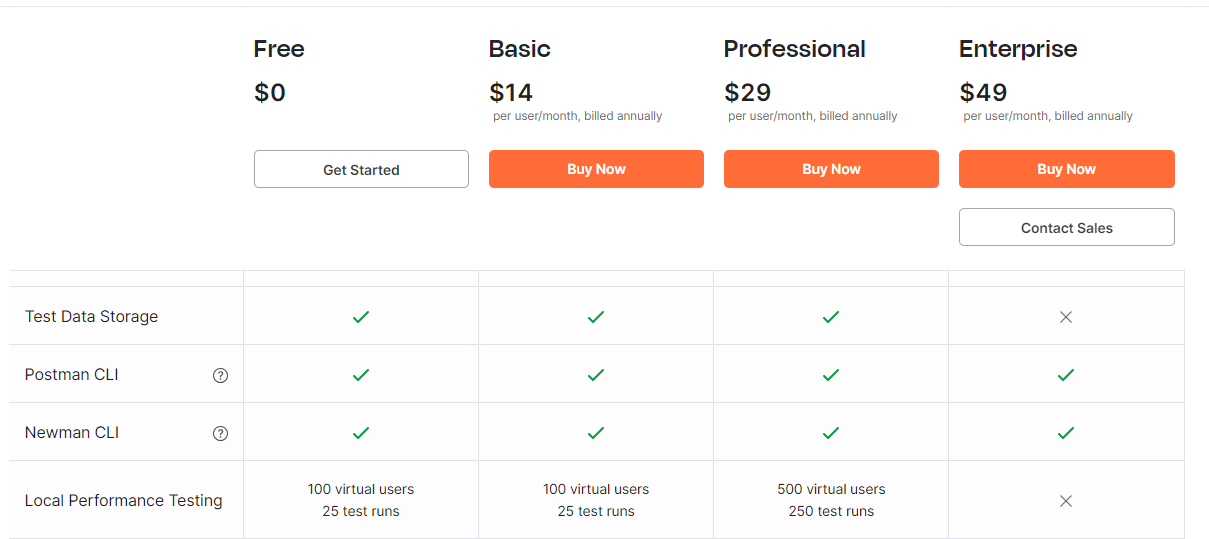This screenshot has height=539, width=1209.
Task: Click Enterprise Test Data Storage cross icon
Action: pos(1066,317)
